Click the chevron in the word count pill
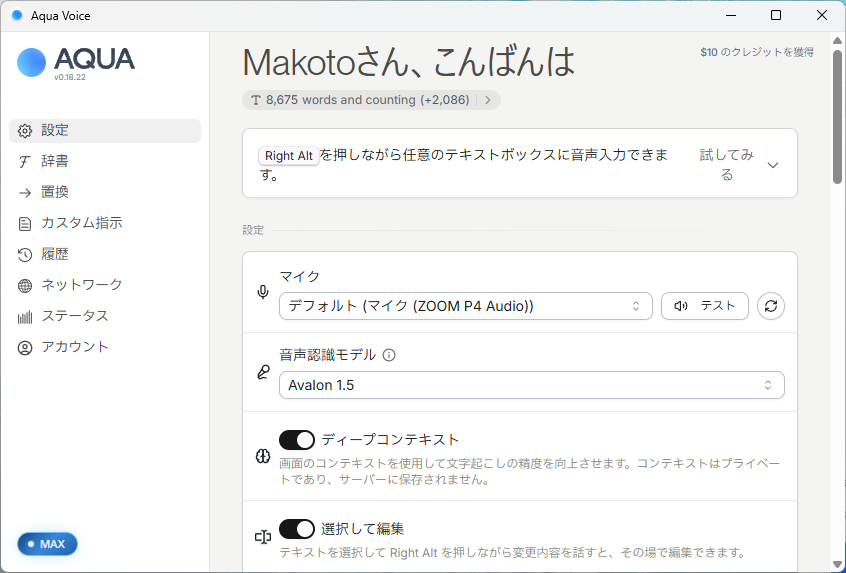Image resolution: width=846 pixels, height=573 pixels. [488, 100]
